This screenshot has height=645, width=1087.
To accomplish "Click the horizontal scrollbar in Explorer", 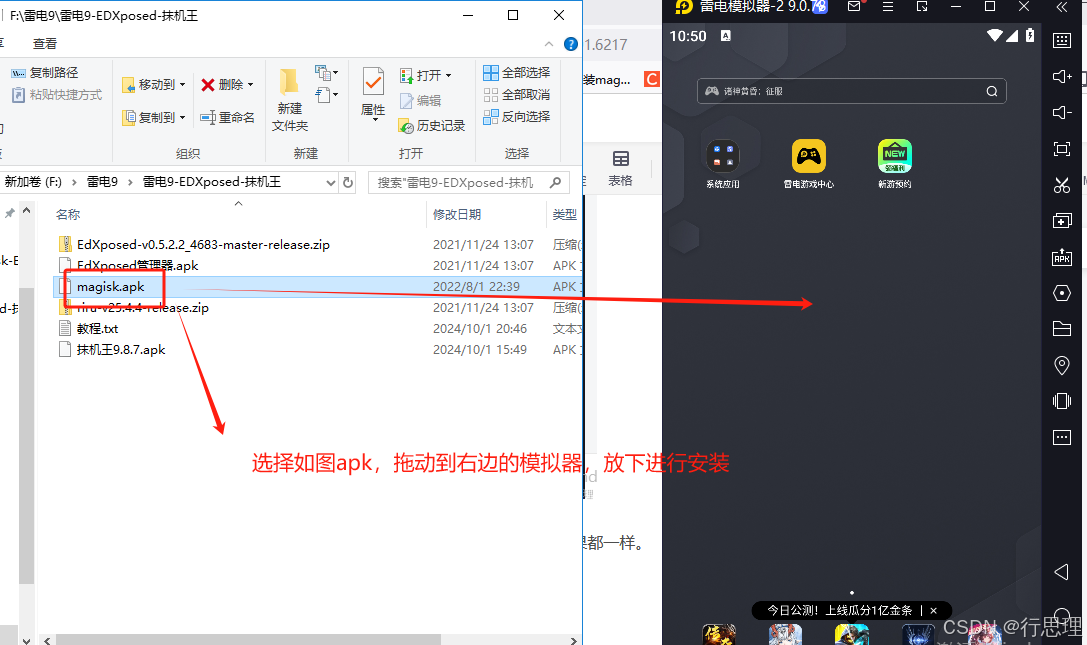I will point(248,639).
